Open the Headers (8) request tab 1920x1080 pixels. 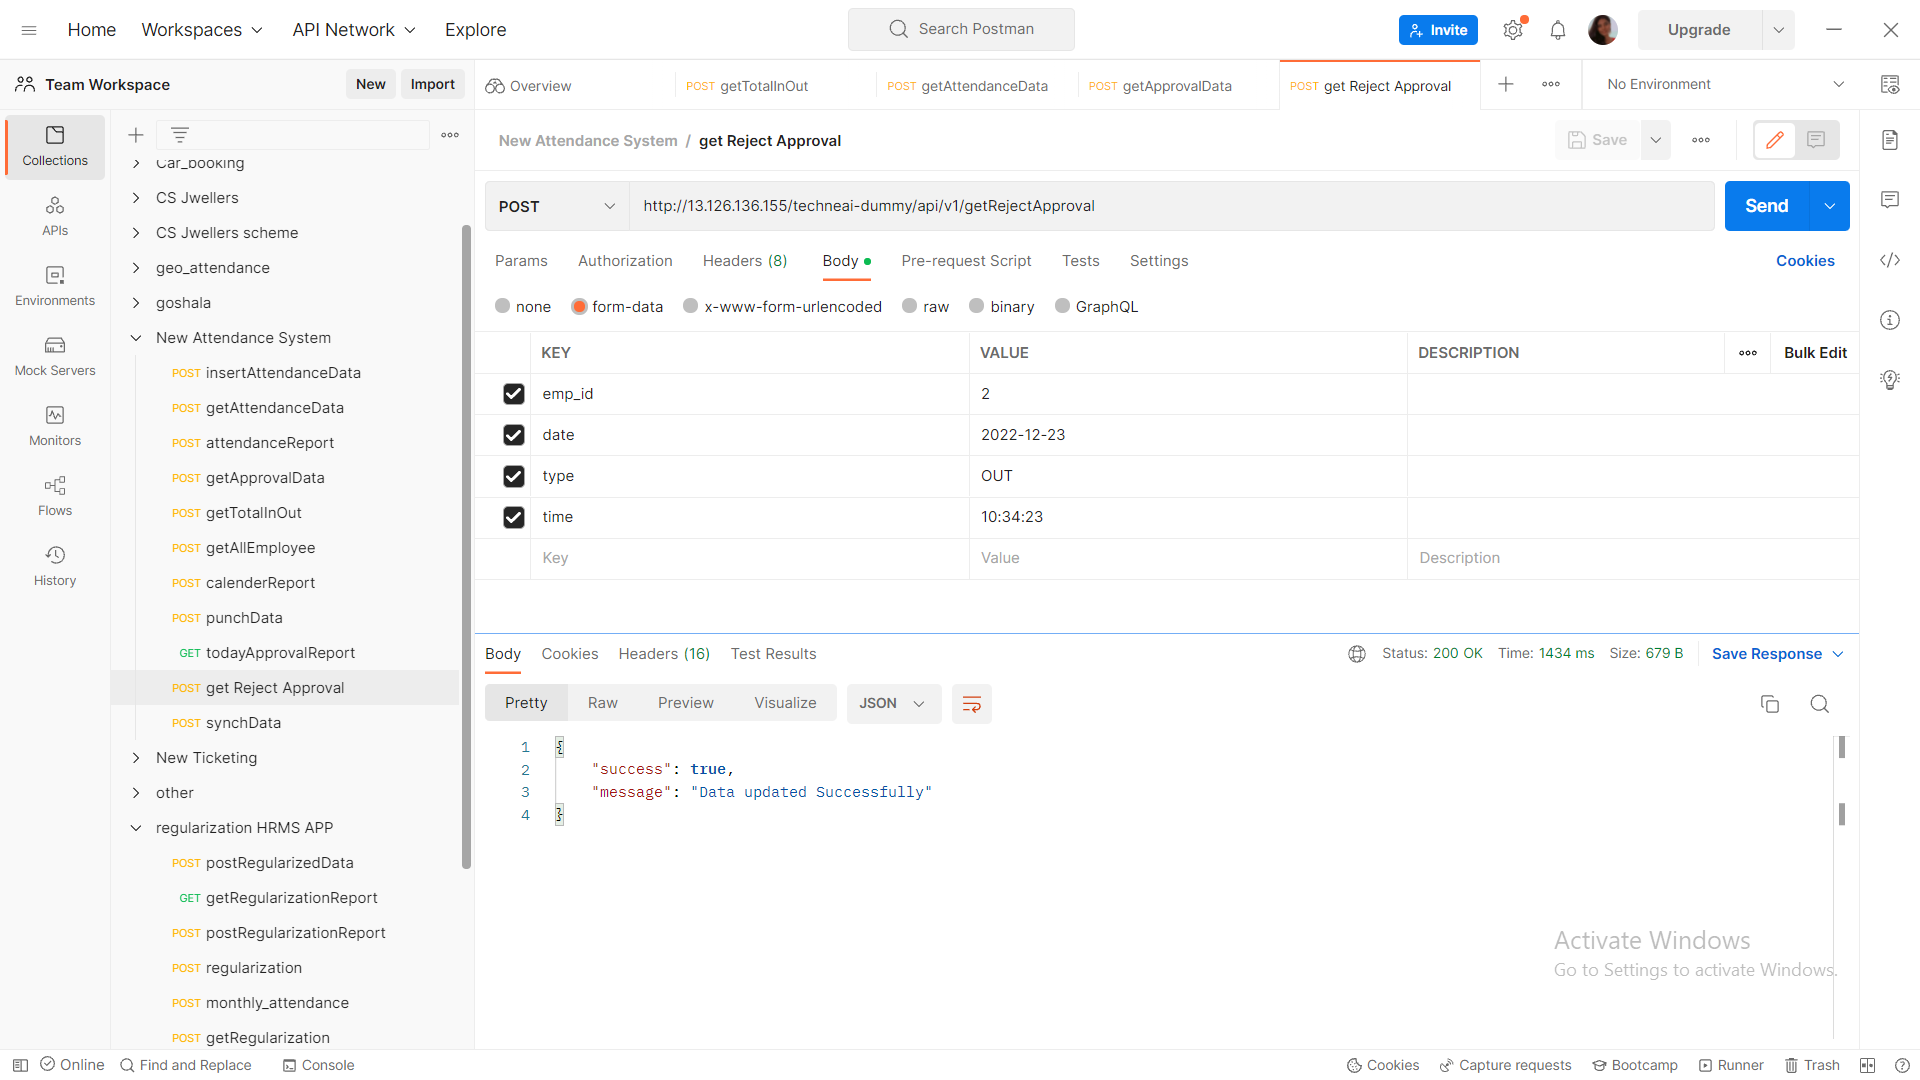point(745,261)
